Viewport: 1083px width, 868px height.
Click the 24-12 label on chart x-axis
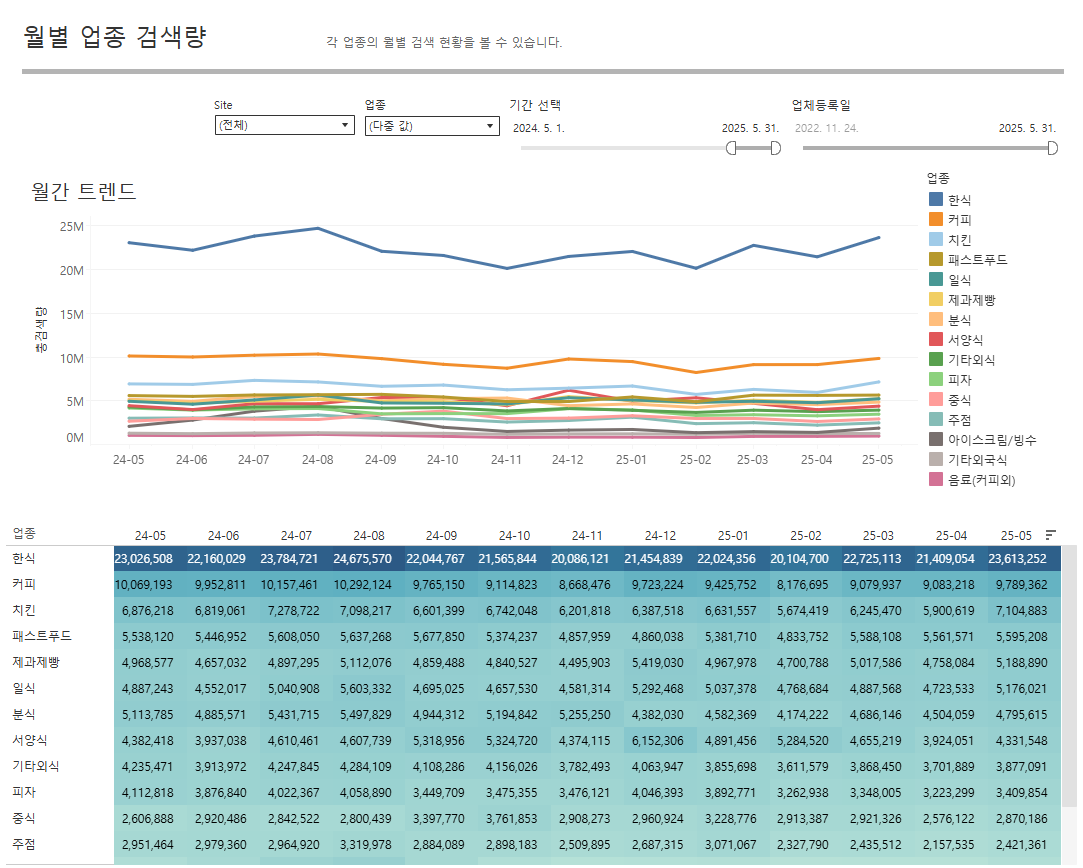pos(568,459)
